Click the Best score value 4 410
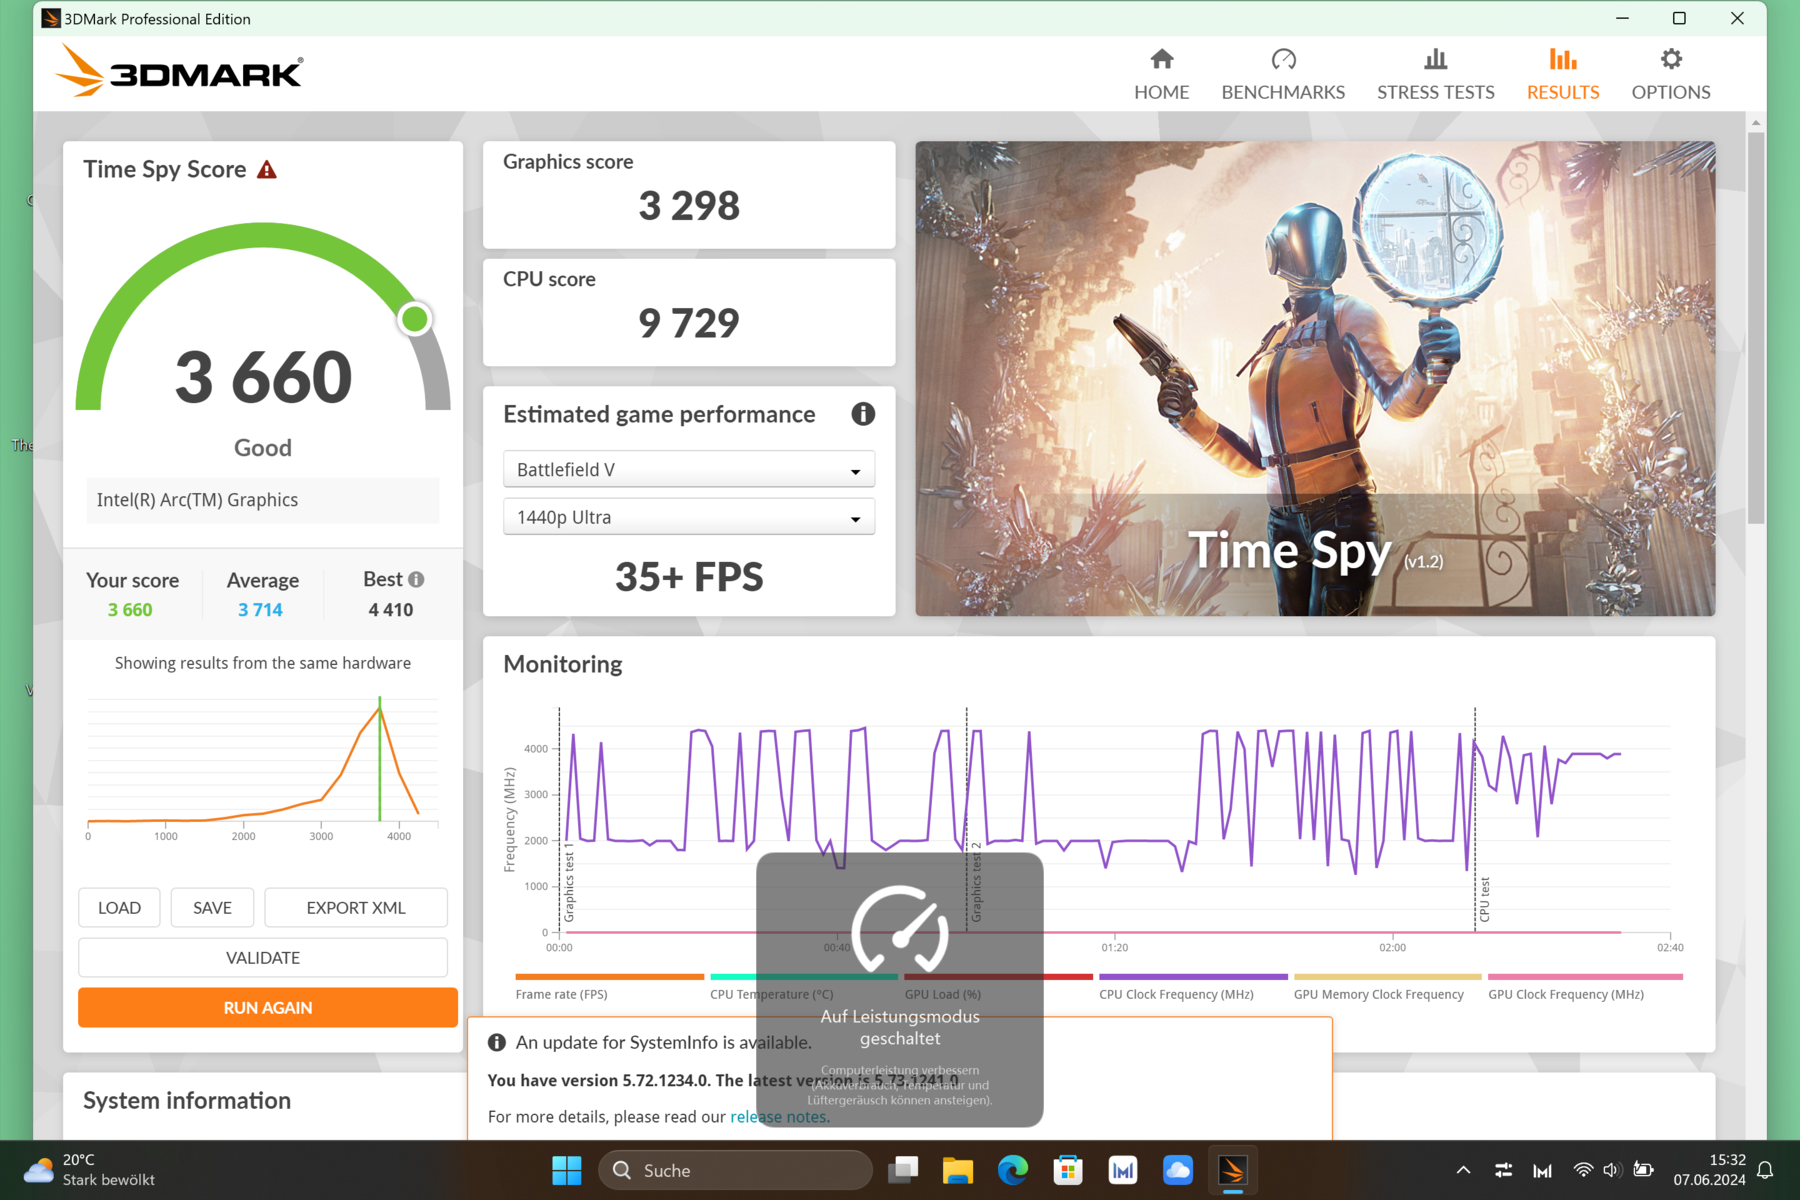The height and width of the screenshot is (1200, 1800). (391, 610)
